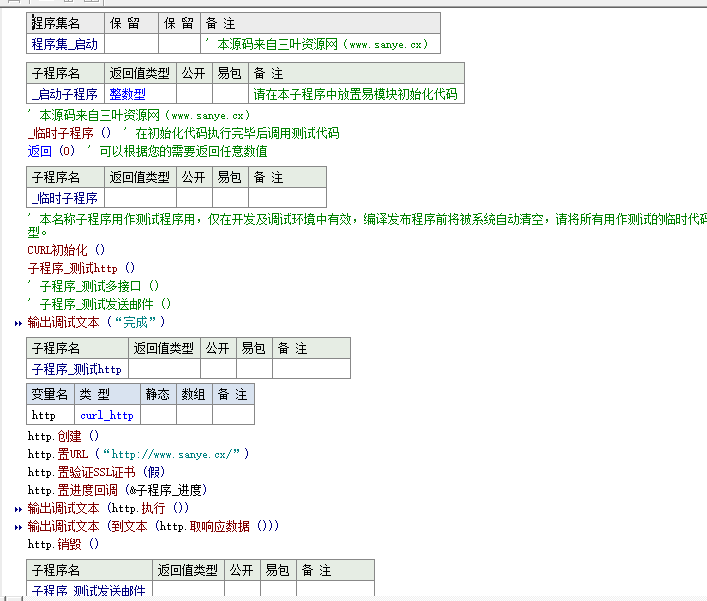Click the http.销毁 () code line
The height and width of the screenshot is (601, 707).
(x=64, y=544)
